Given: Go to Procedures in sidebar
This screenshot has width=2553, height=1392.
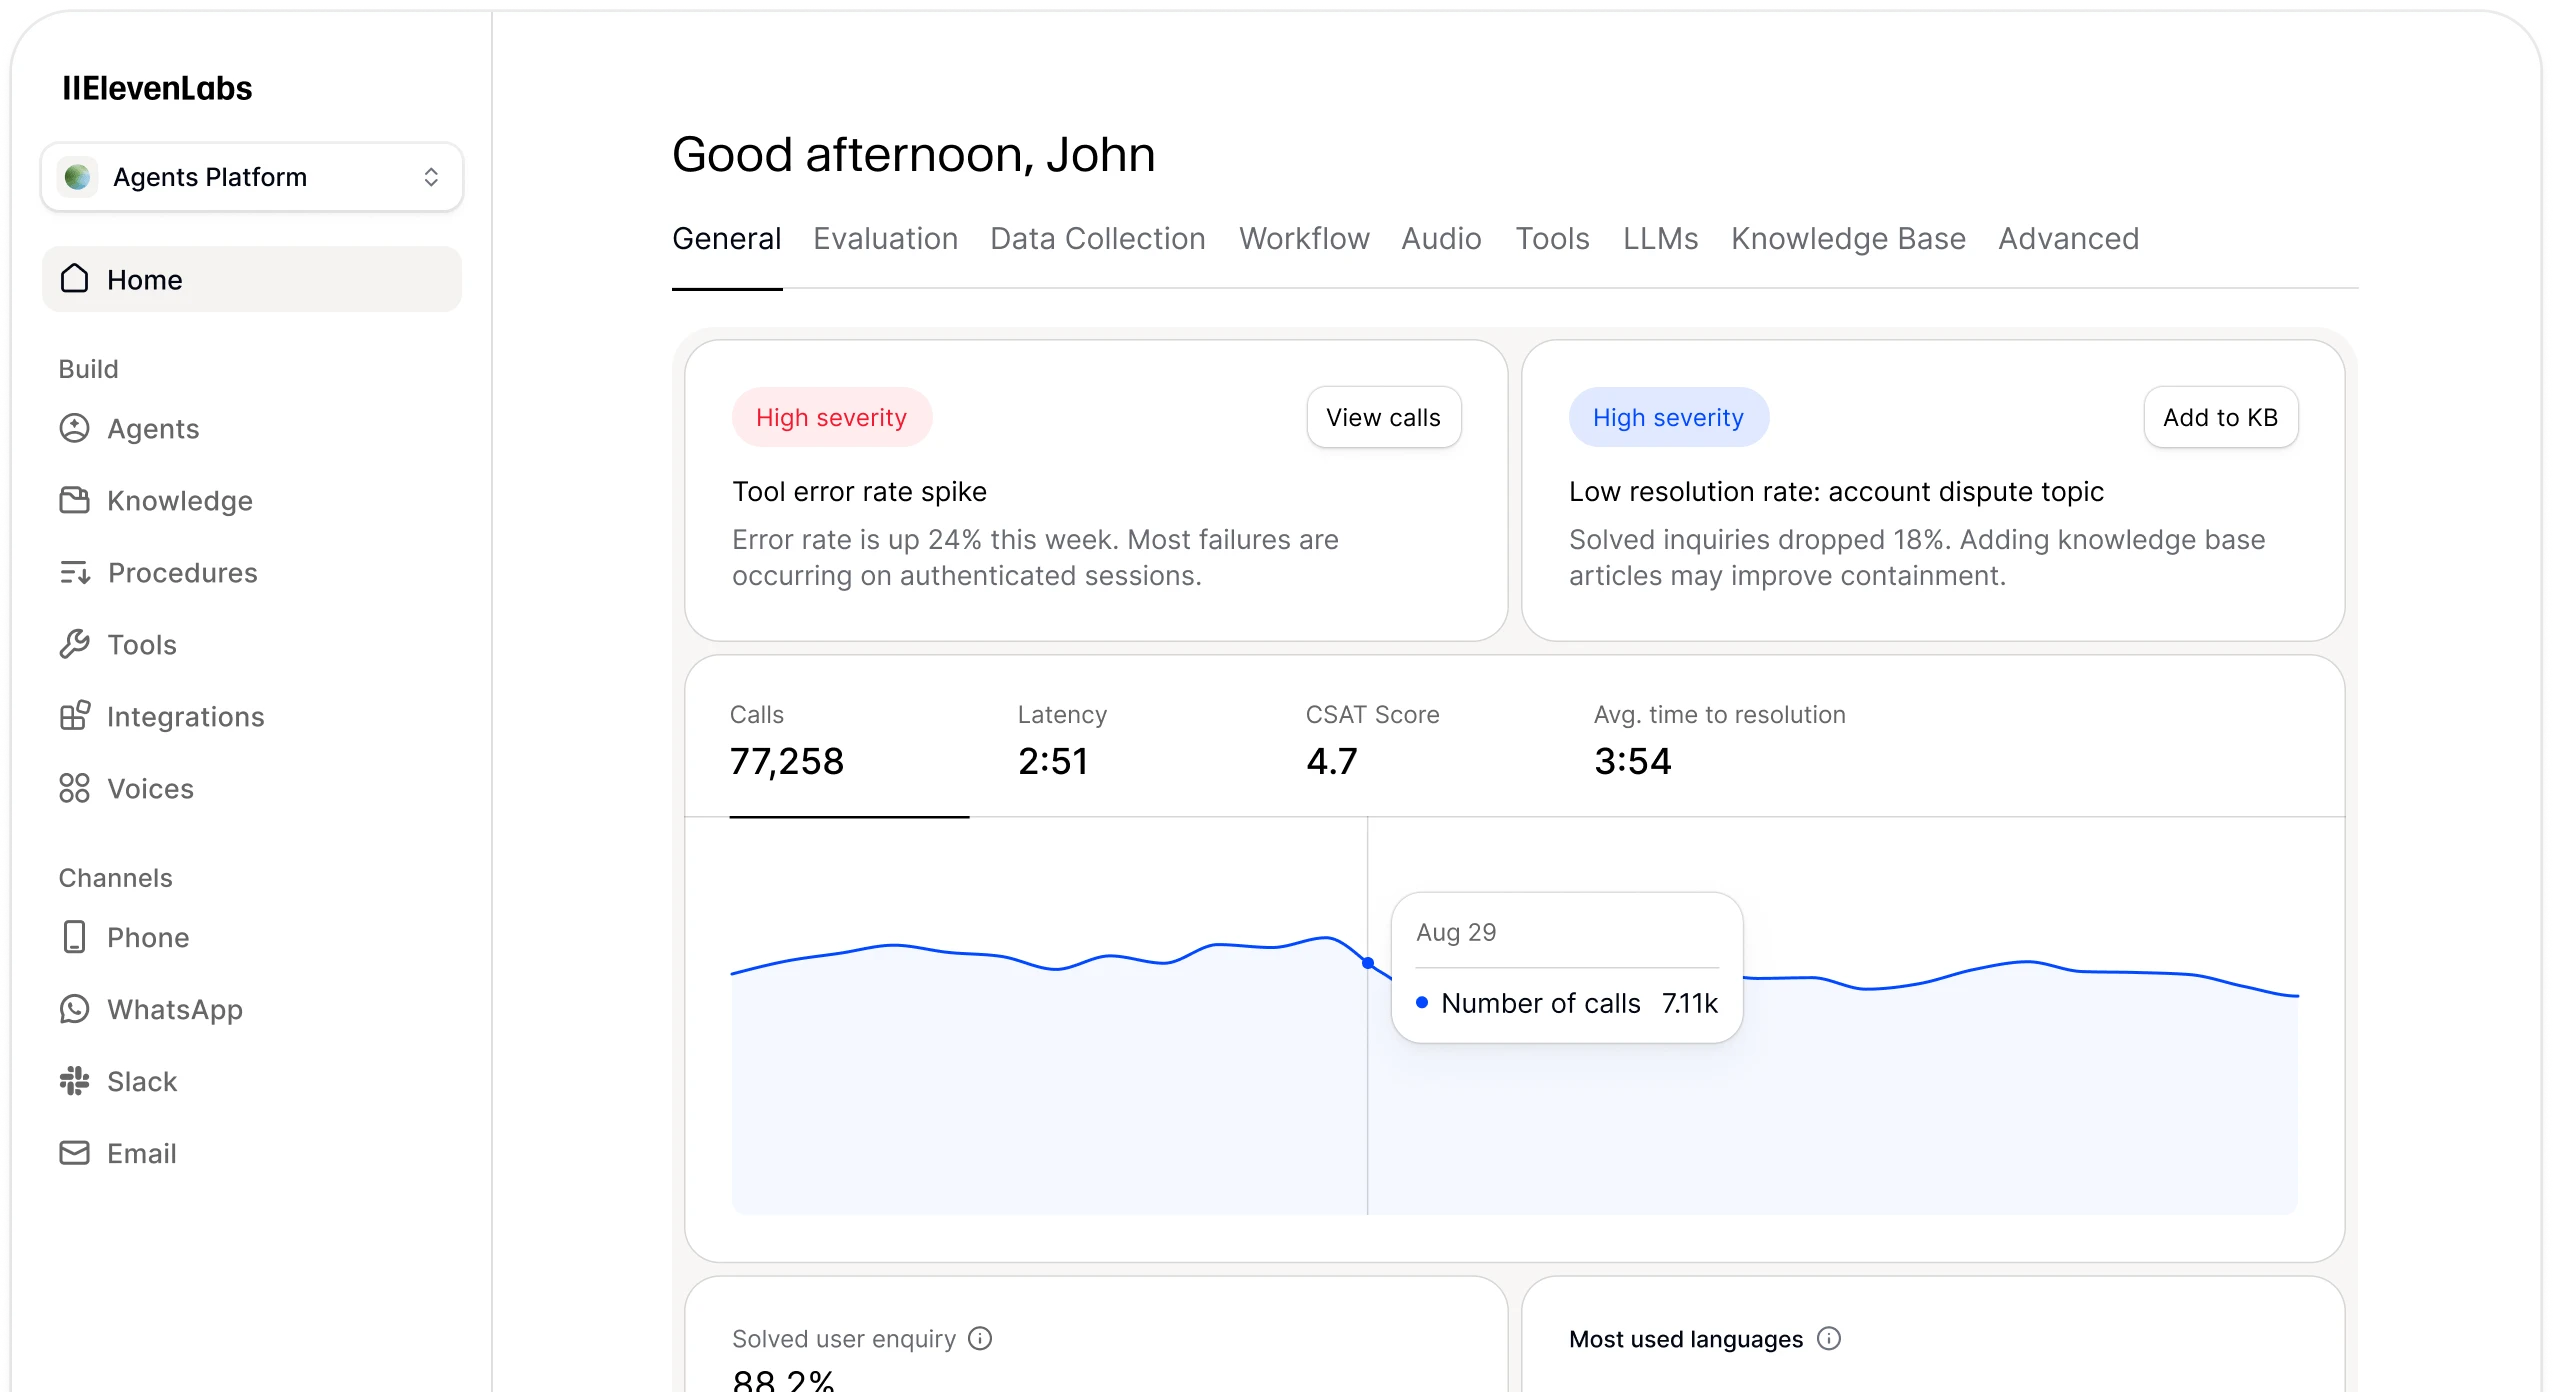Looking at the screenshot, I should (x=252, y=572).
